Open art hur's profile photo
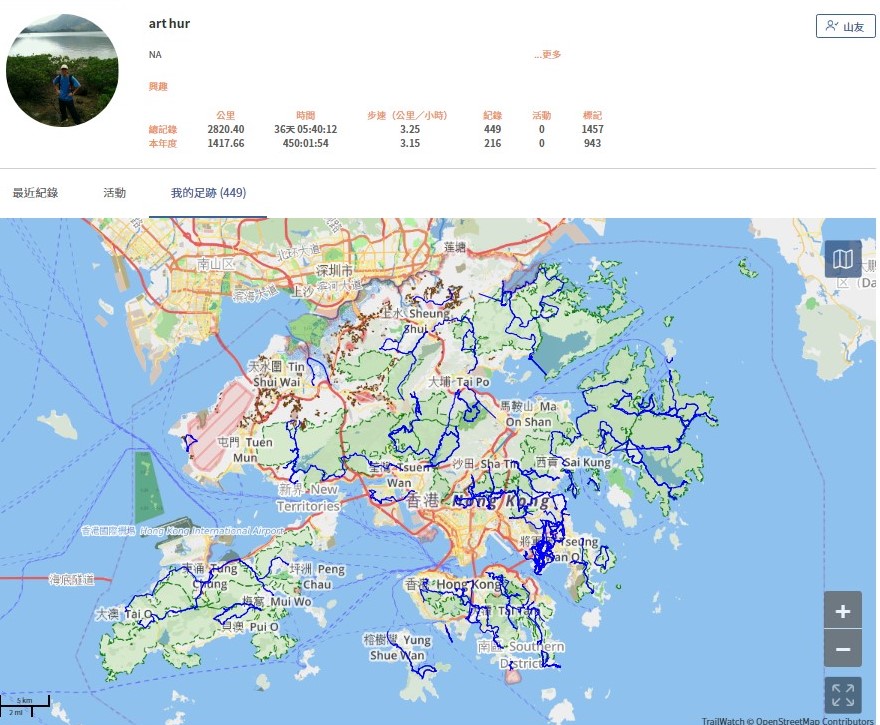This screenshot has width=880, height=725. click(x=62, y=70)
